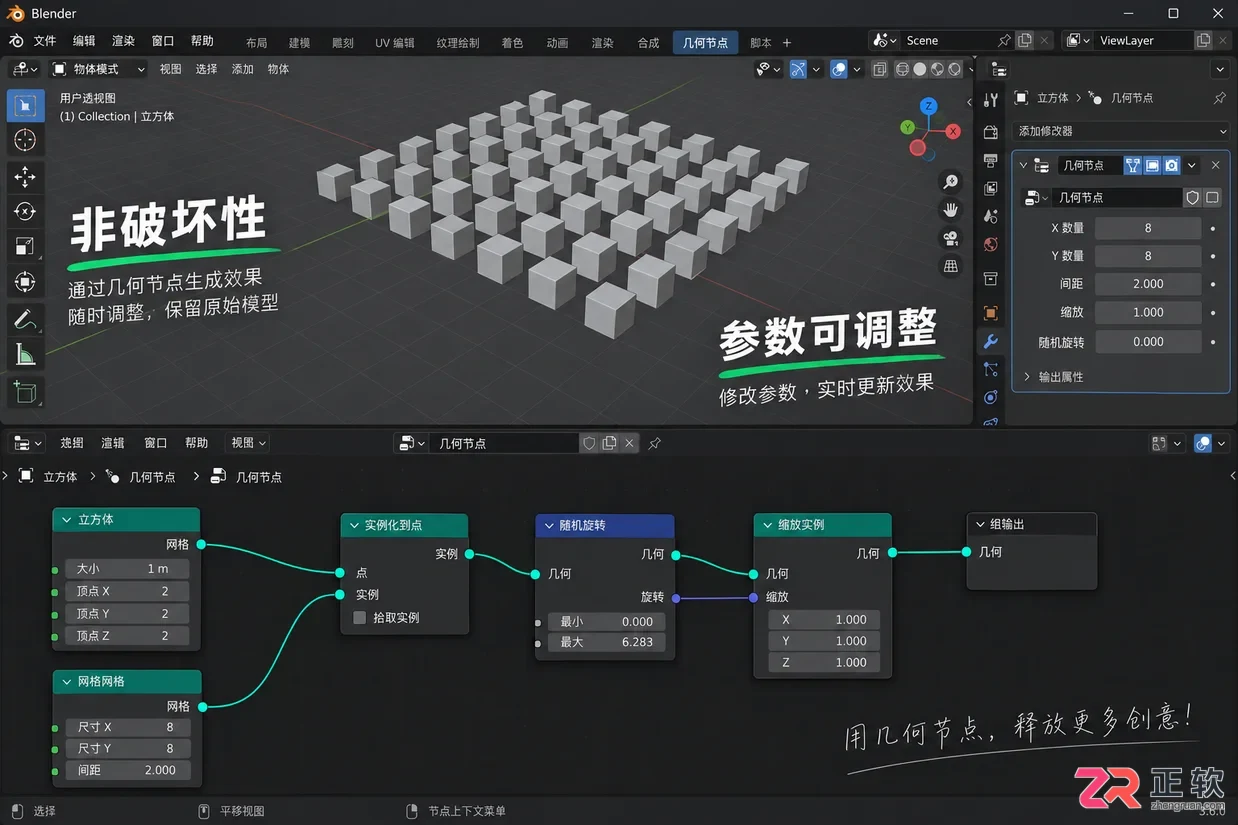Viewport: 1238px width, 825px height.
Task: Open the node editor 视图 dropdown
Action: click(249, 443)
